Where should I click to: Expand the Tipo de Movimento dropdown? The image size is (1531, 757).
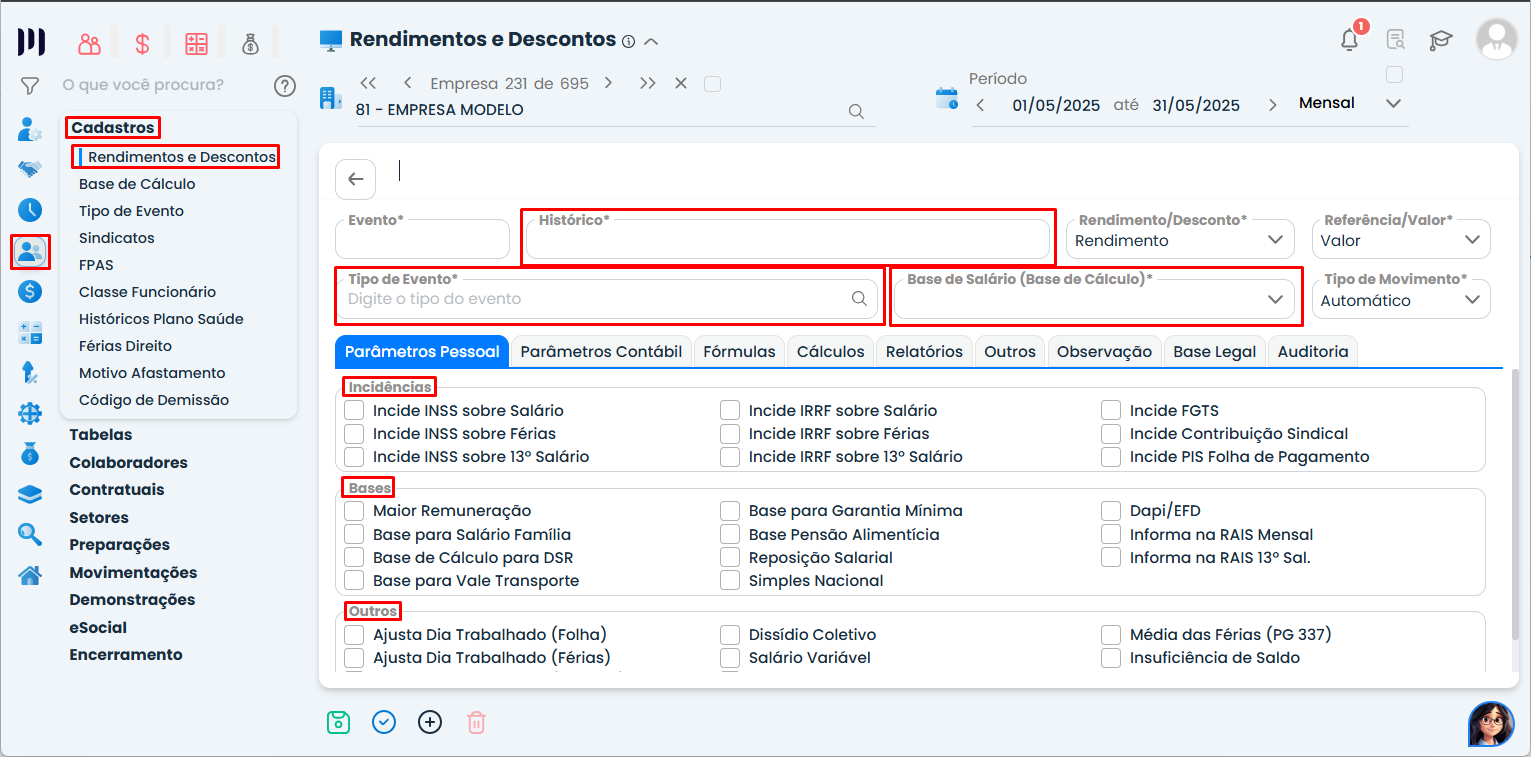[1400, 300]
